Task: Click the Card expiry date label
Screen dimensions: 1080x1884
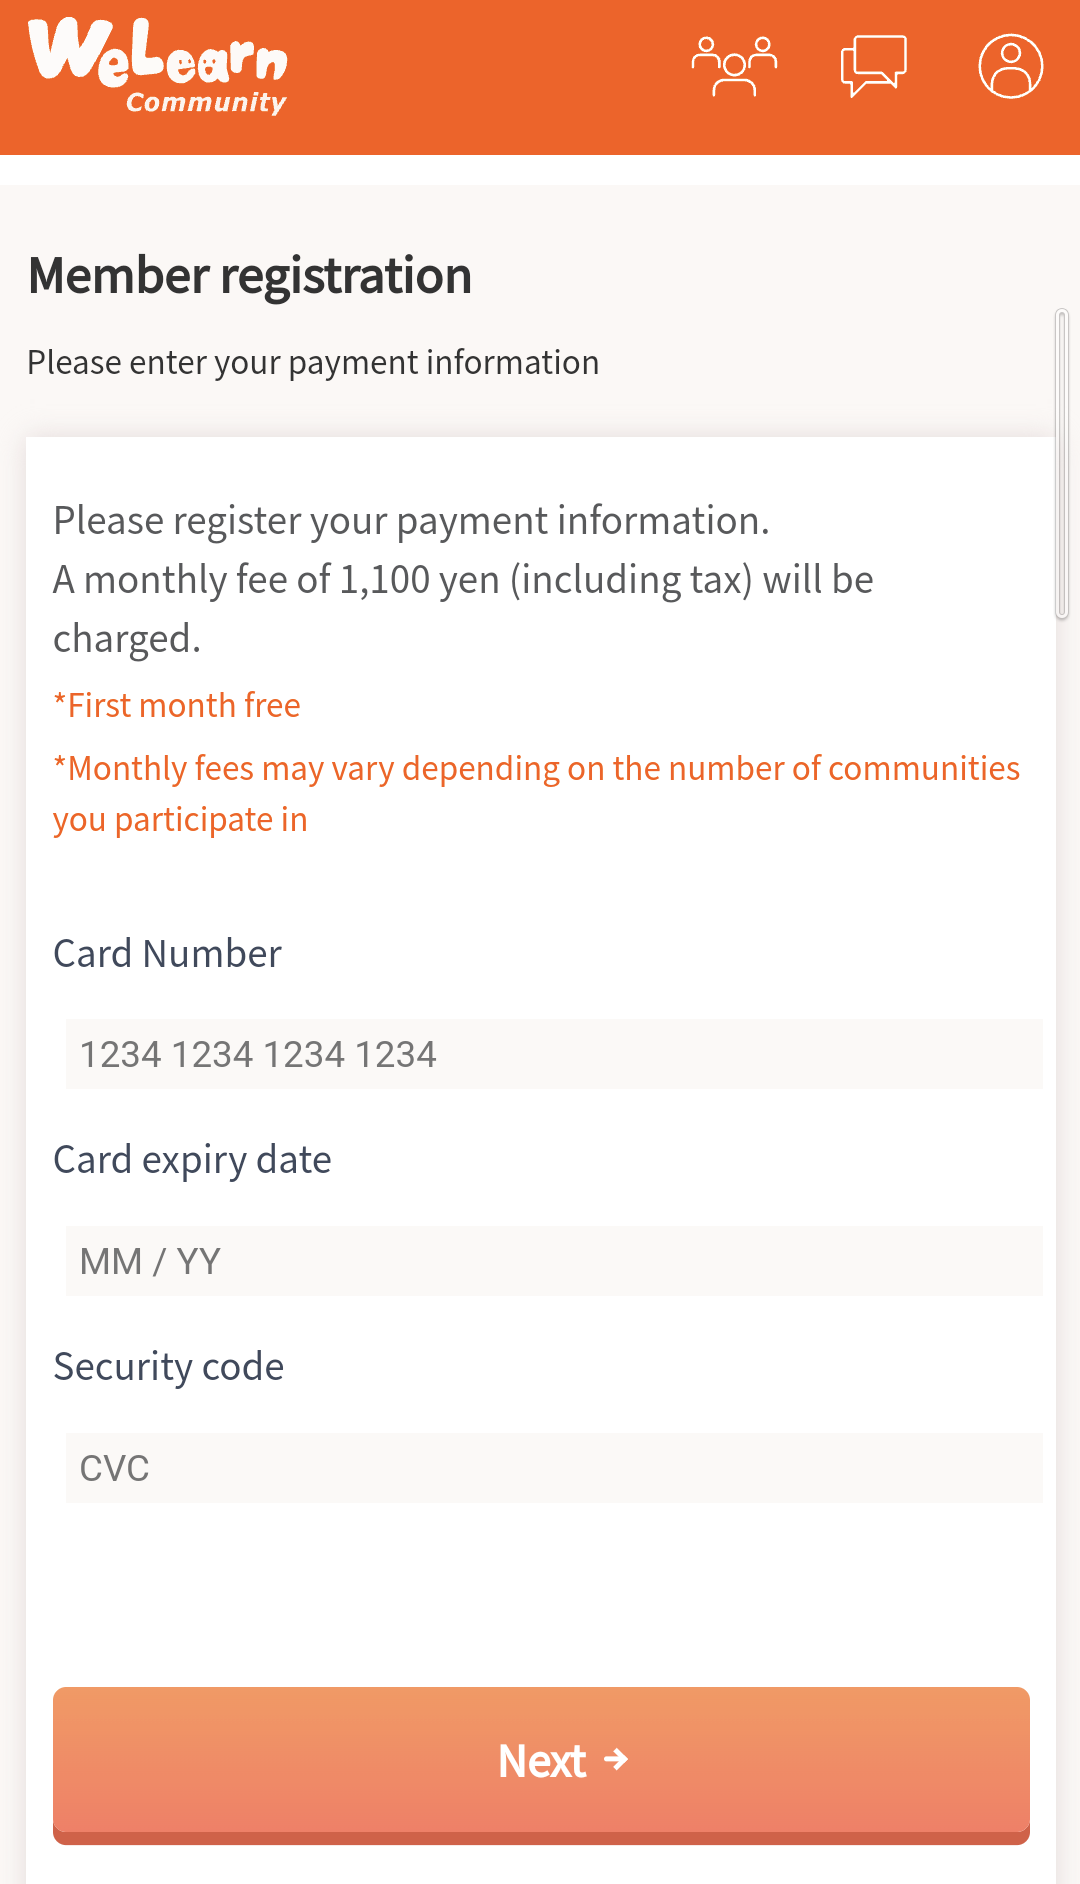Action: 192,1160
